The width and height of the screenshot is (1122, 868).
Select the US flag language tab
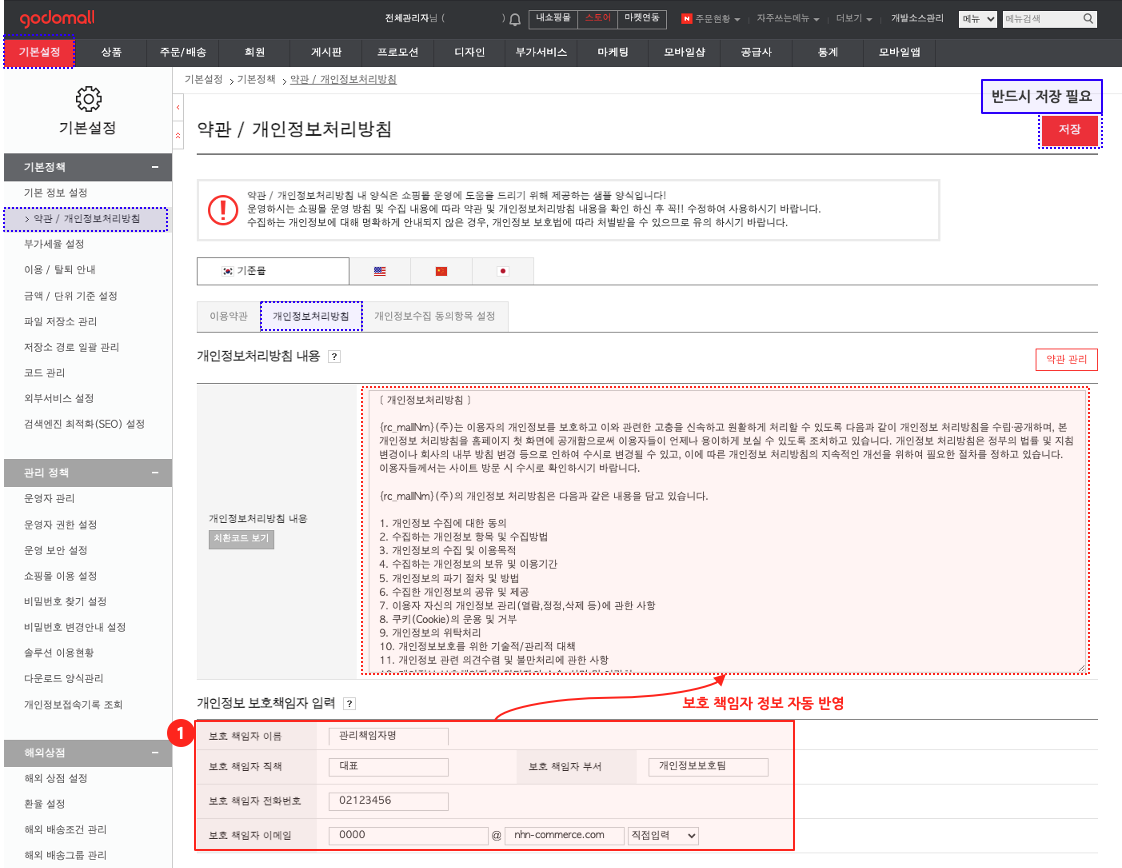379,271
